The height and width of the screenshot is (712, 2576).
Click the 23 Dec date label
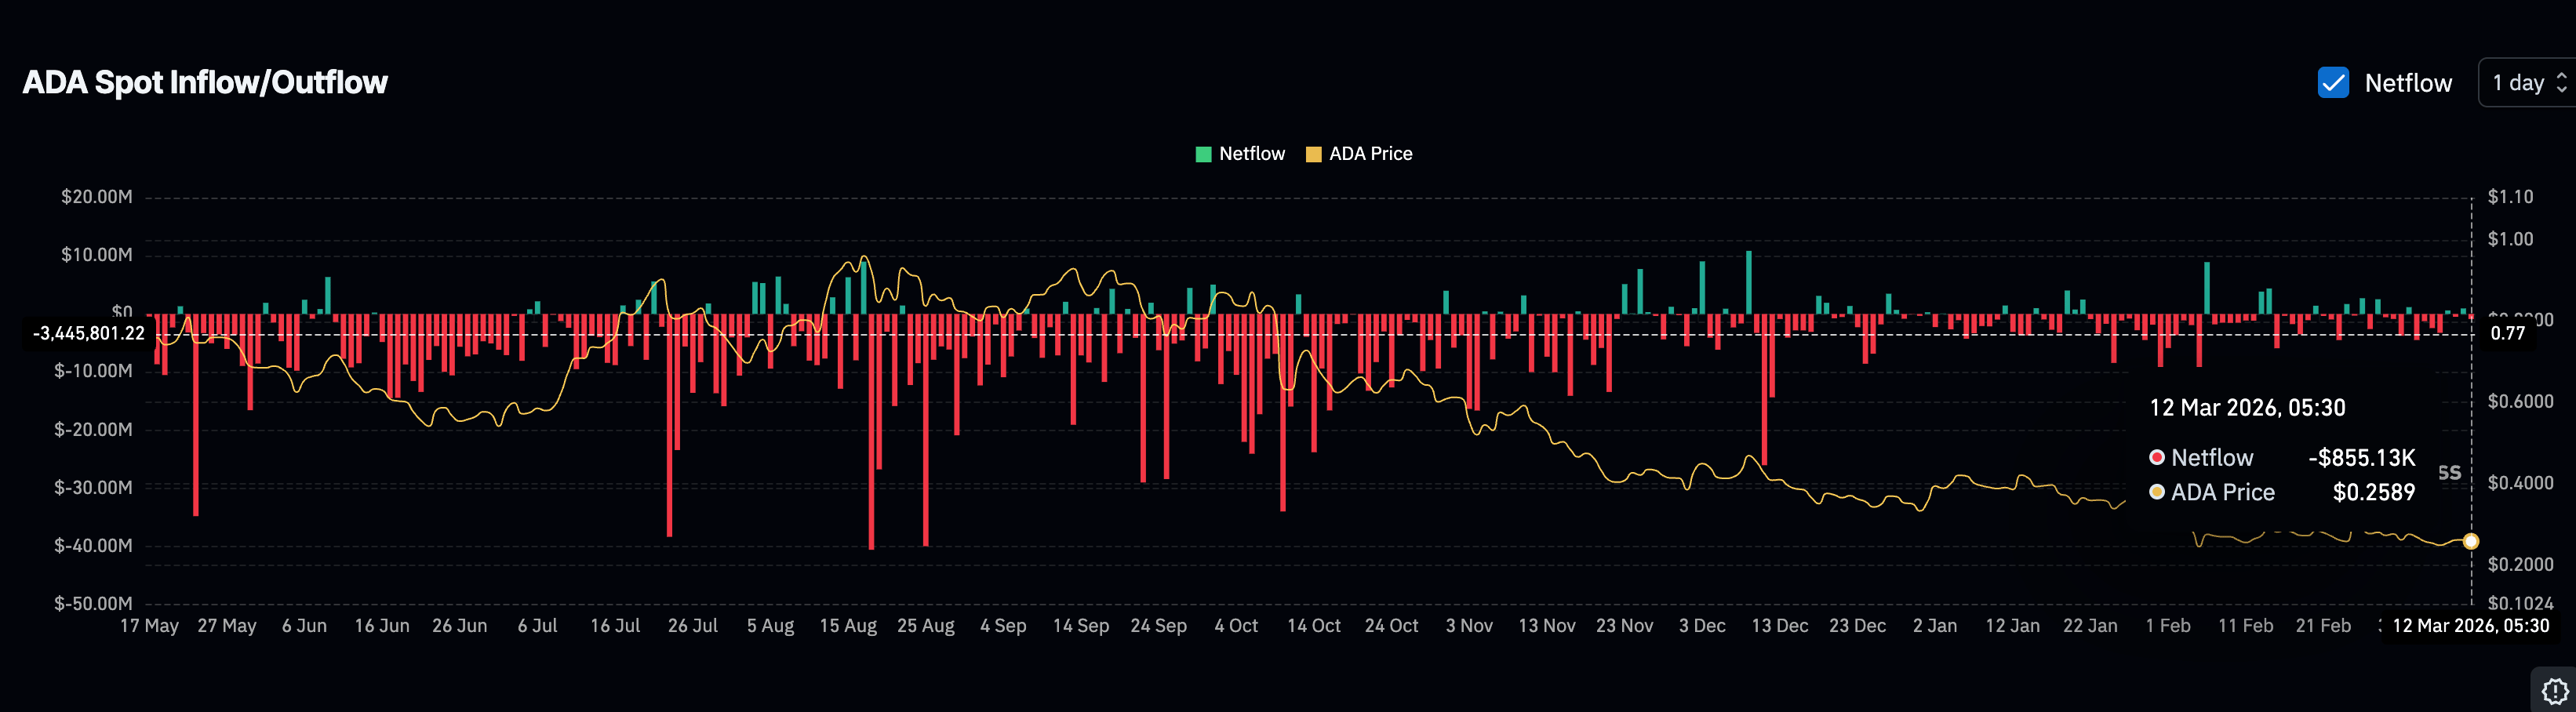1858,626
